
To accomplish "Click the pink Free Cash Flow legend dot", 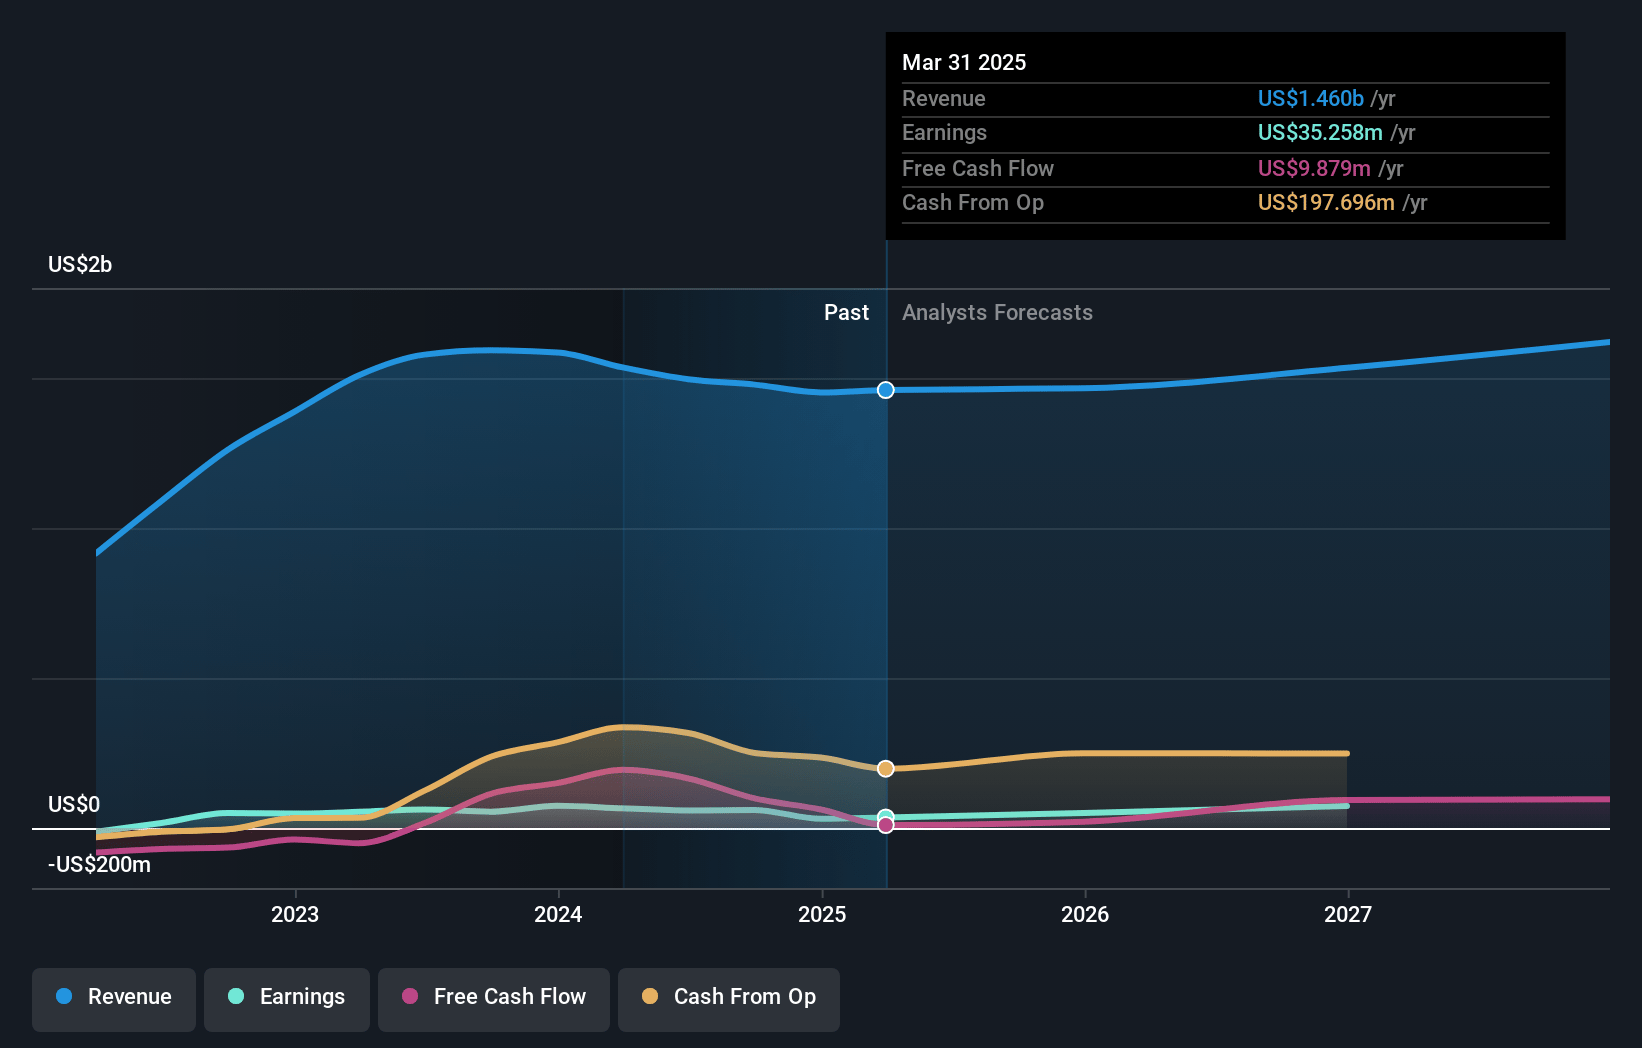I will coord(410,996).
